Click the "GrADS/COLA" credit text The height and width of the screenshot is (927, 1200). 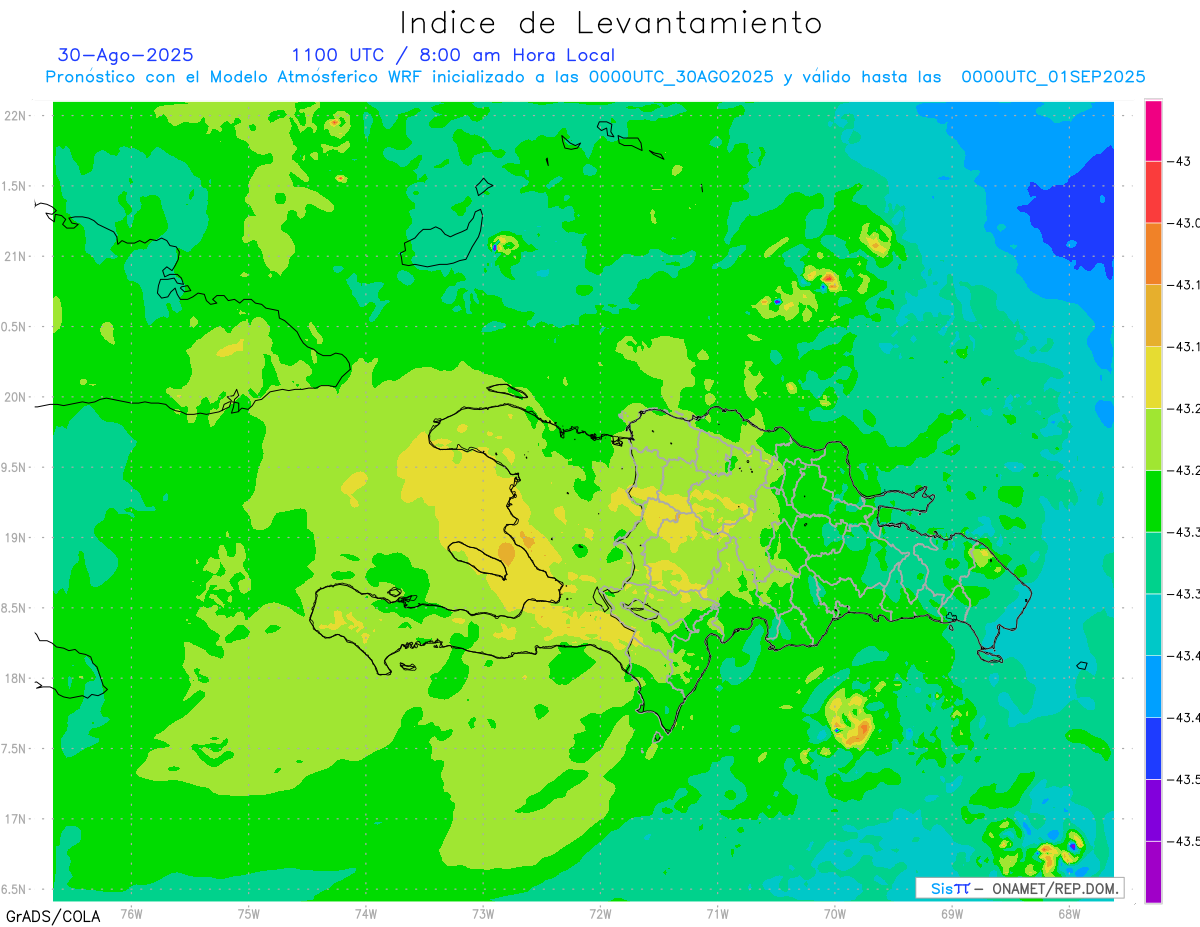click(53, 915)
